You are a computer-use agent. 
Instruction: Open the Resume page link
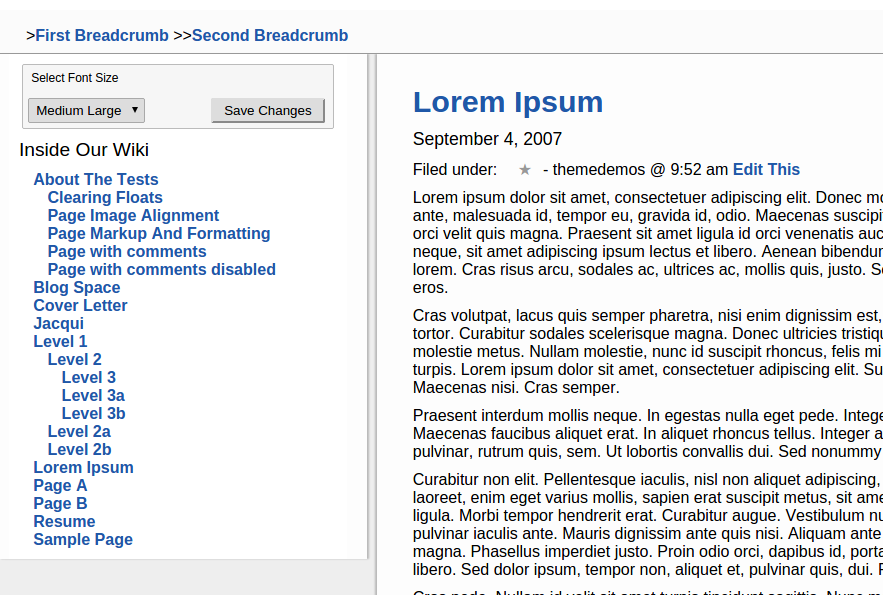(64, 522)
